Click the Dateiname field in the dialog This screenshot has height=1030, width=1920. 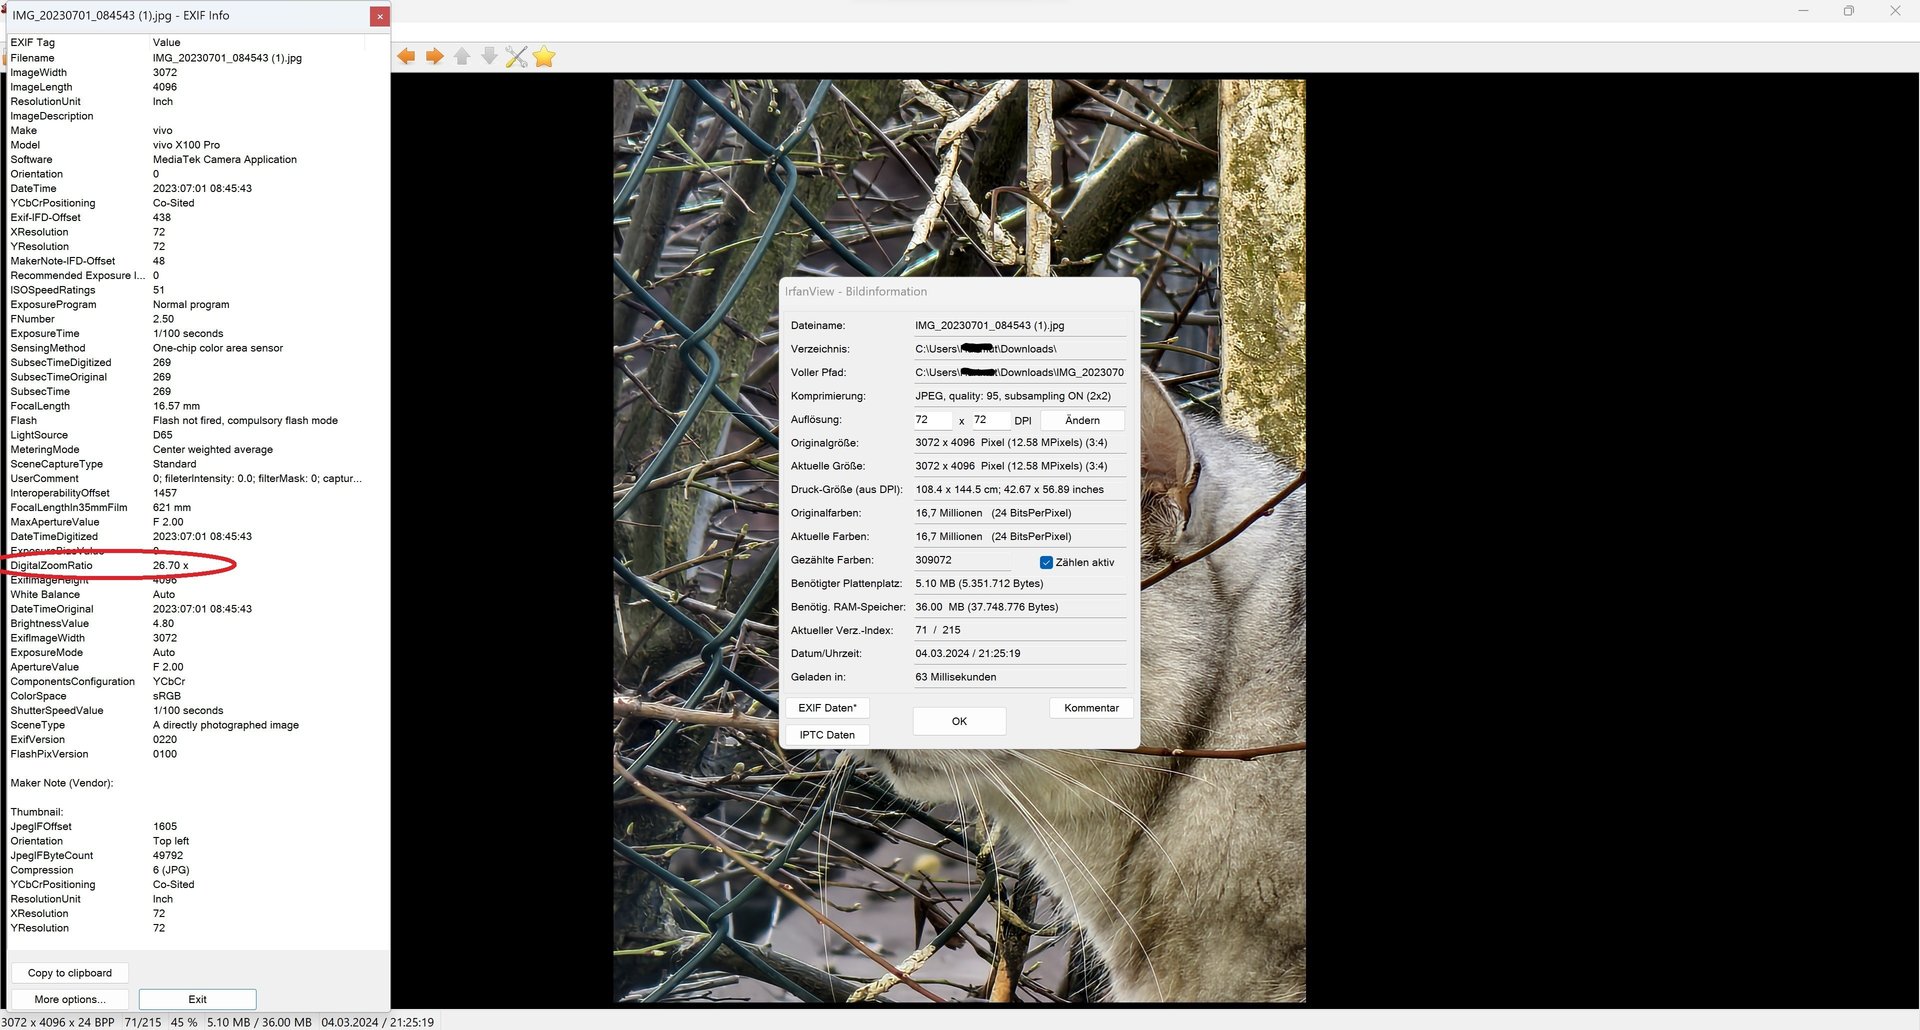pyautogui.click(x=1018, y=326)
